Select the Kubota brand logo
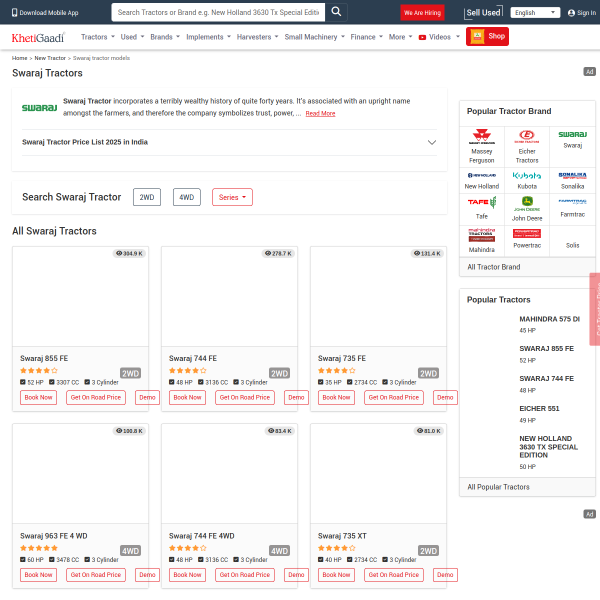 (x=527, y=175)
